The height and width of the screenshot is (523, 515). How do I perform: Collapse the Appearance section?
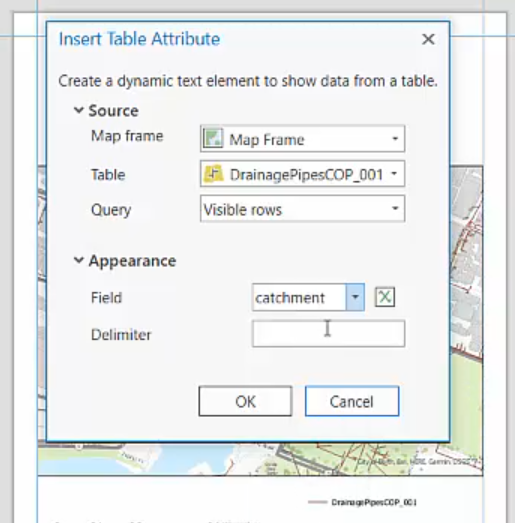[x=78, y=260]
